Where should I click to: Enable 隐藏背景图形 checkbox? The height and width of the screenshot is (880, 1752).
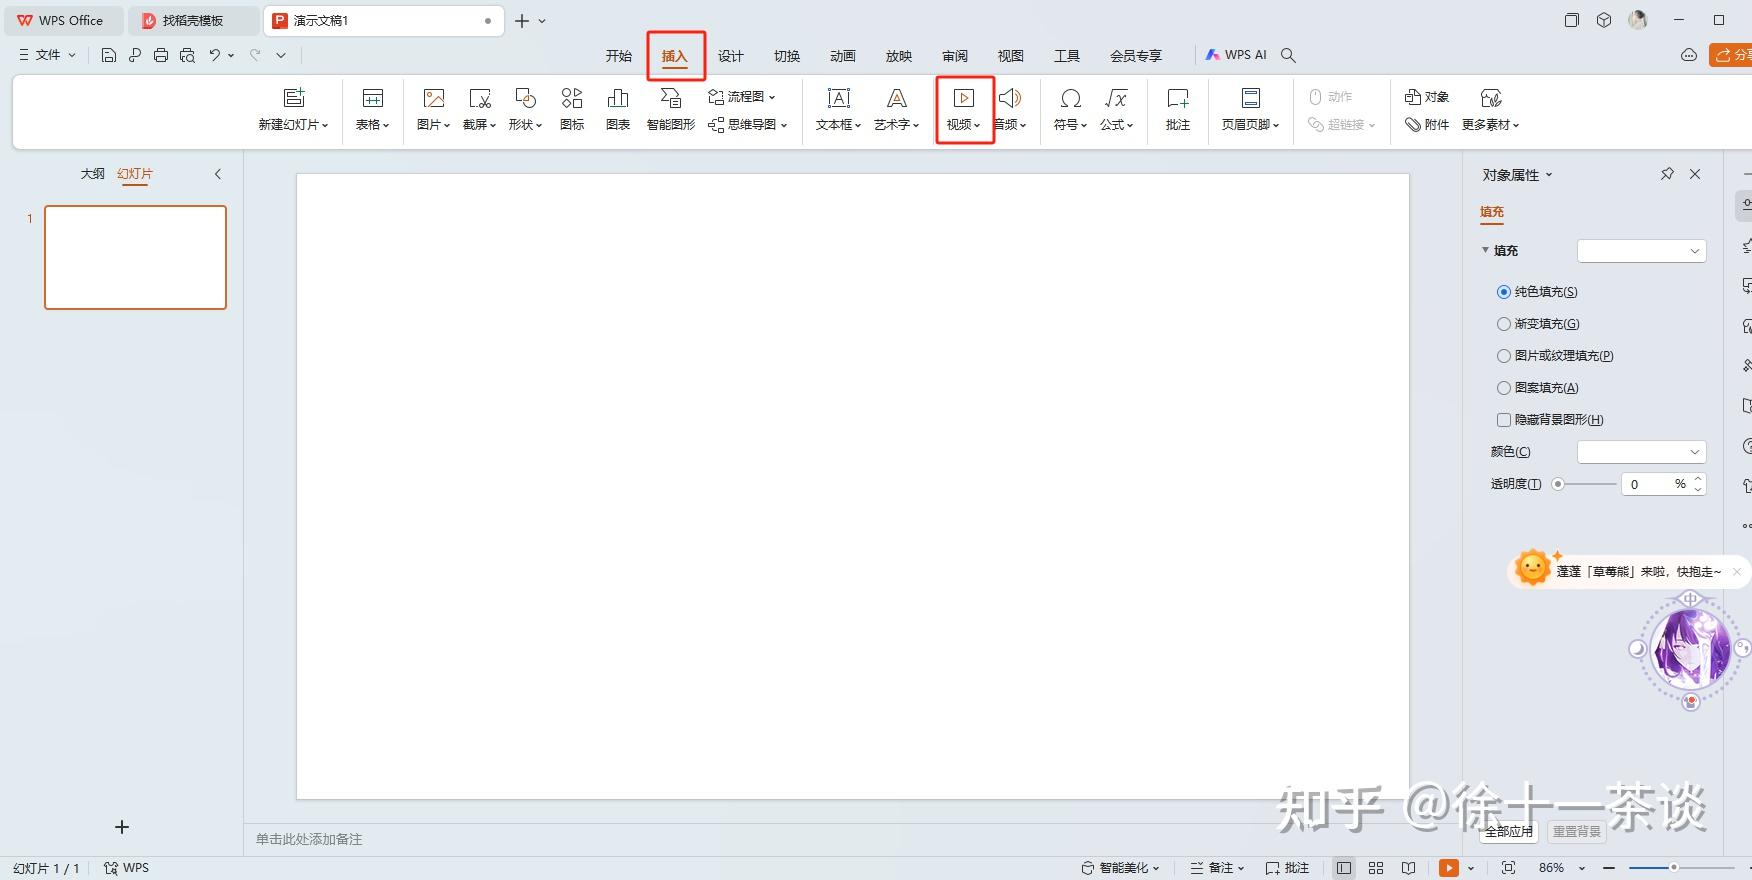1504,420
